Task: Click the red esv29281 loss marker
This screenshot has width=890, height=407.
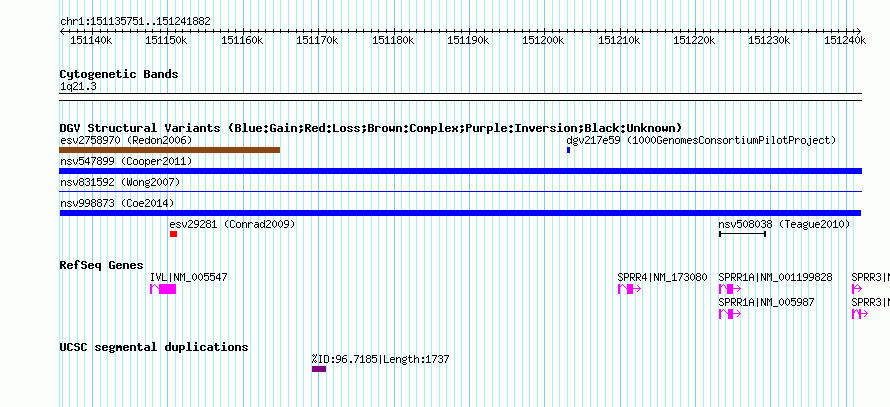Action: [173, 234]
